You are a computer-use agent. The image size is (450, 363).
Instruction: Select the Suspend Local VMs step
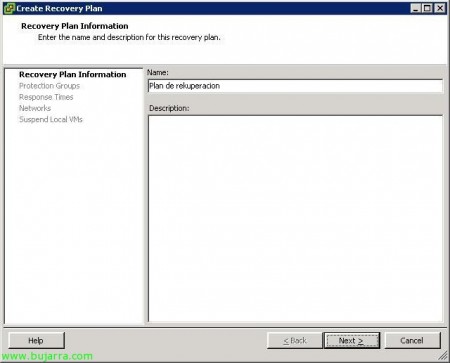(x=51, y=119)
